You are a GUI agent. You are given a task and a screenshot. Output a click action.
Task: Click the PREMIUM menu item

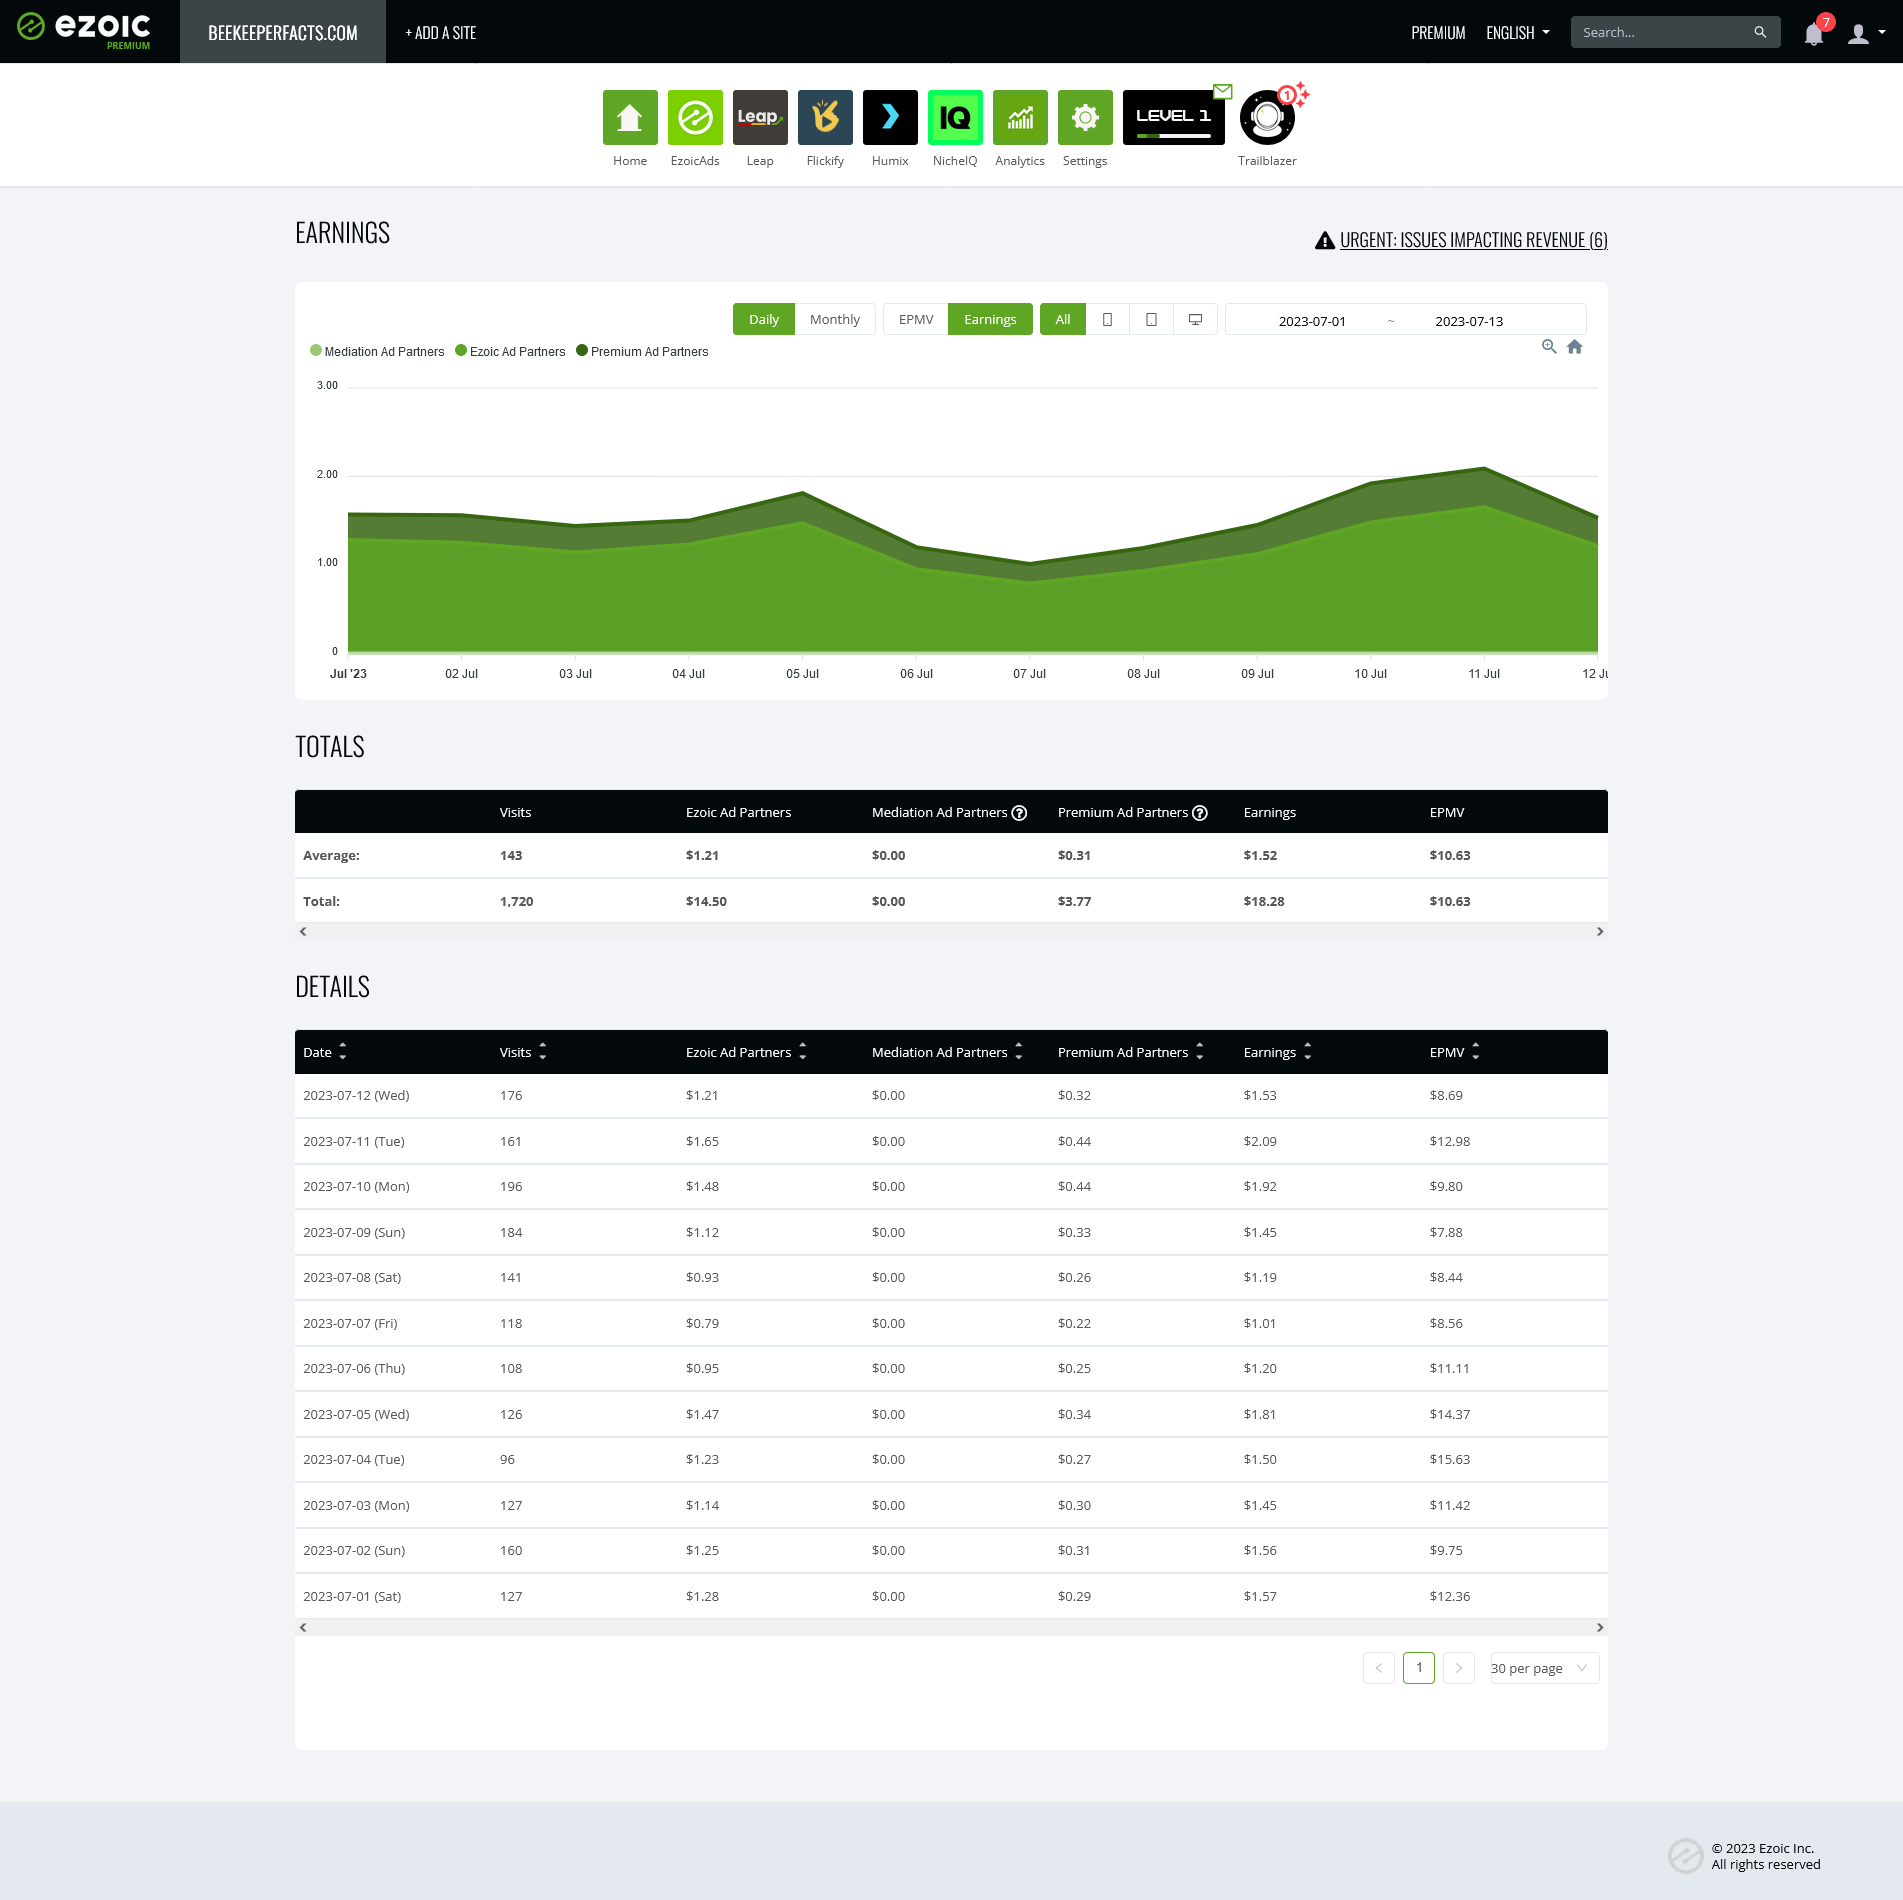1438,33
